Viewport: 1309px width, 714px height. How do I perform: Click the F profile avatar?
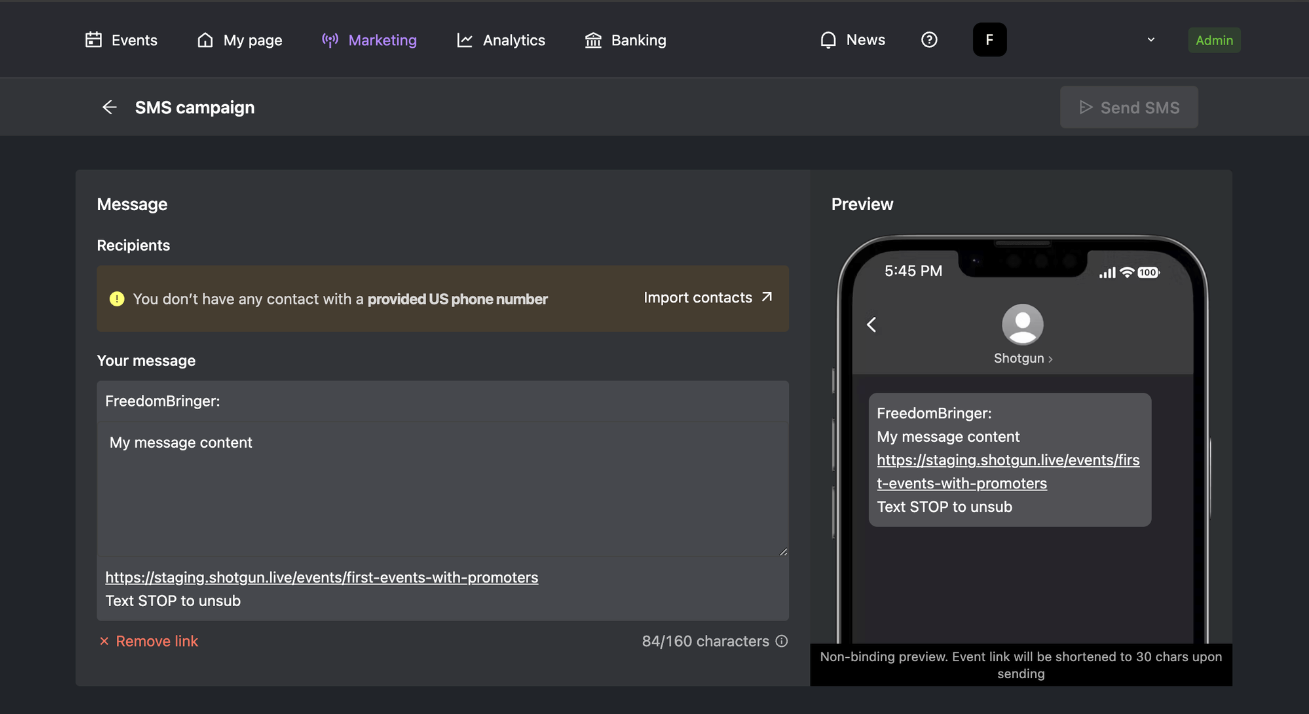pyautogui.click(x=989, y=40)
